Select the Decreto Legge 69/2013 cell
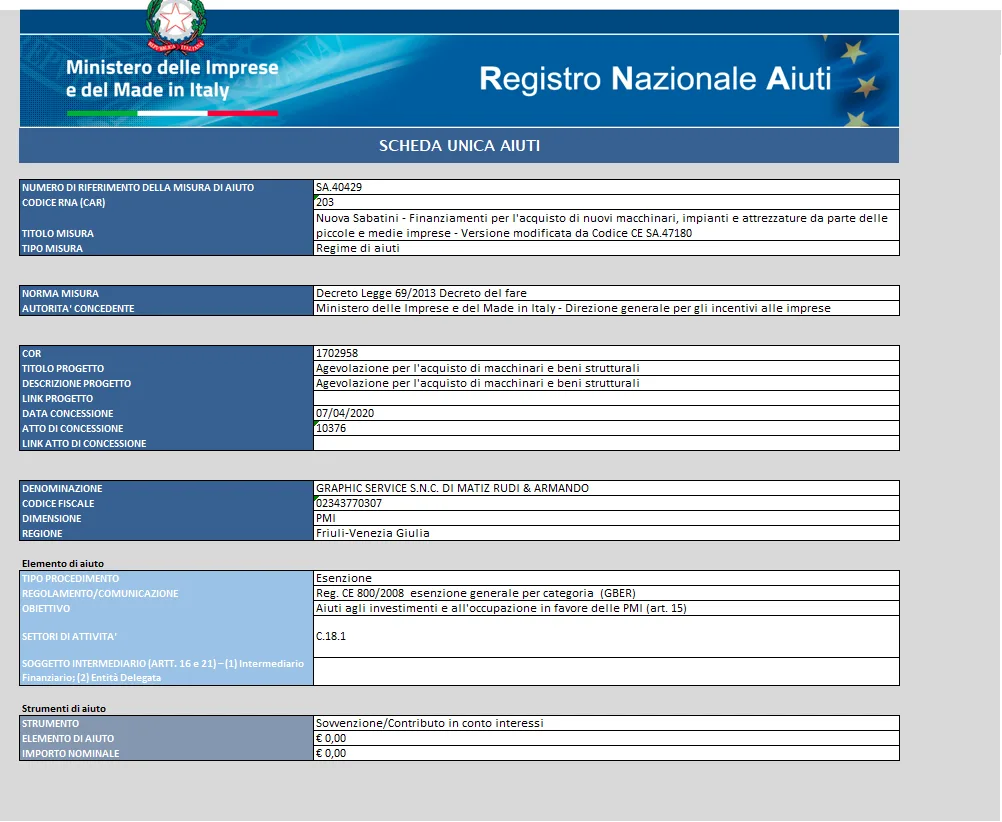1002x822 pixels. point(606,293)
